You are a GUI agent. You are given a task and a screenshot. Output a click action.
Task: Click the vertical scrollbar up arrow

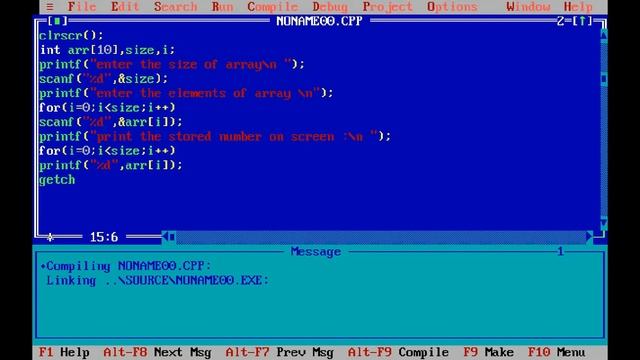[604, 35]
